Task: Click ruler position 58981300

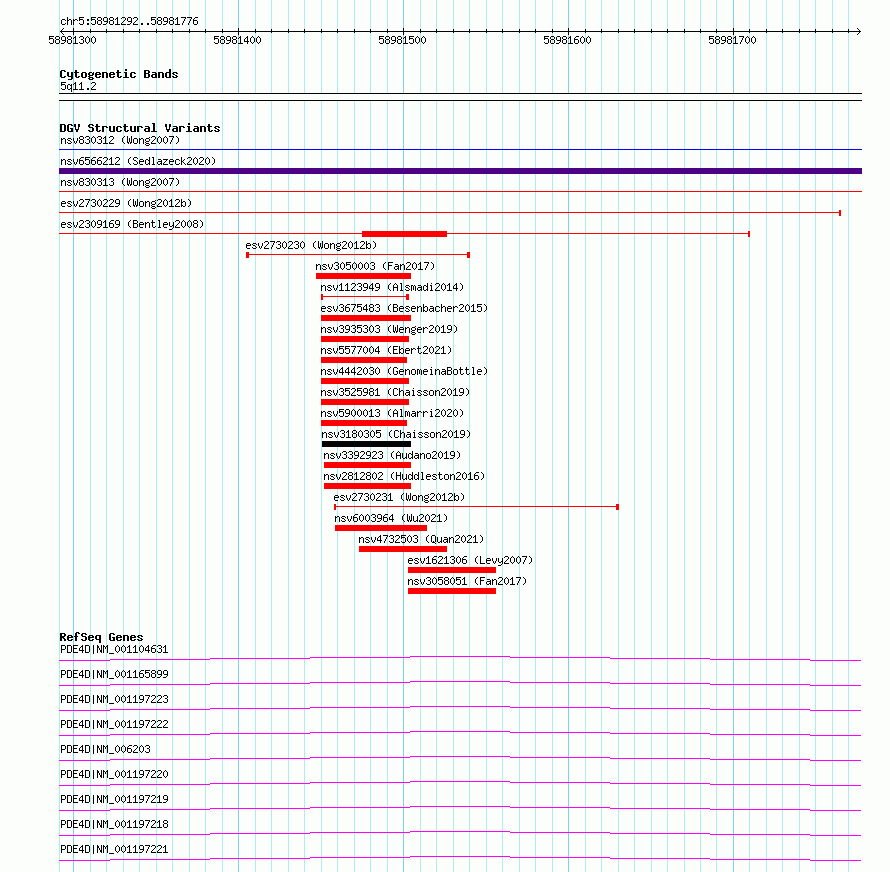Action: [72, 40]
